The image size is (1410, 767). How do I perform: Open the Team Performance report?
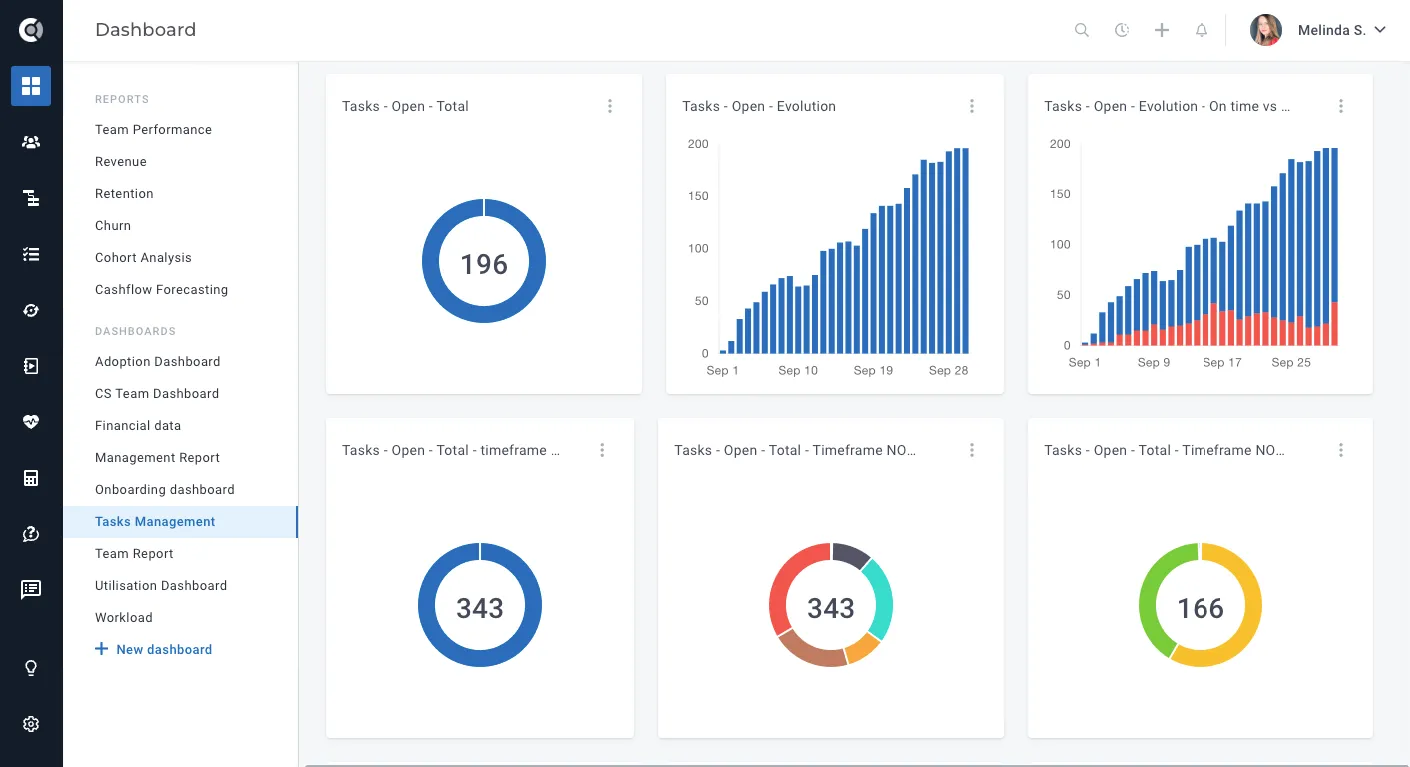[x=153, y=130]
